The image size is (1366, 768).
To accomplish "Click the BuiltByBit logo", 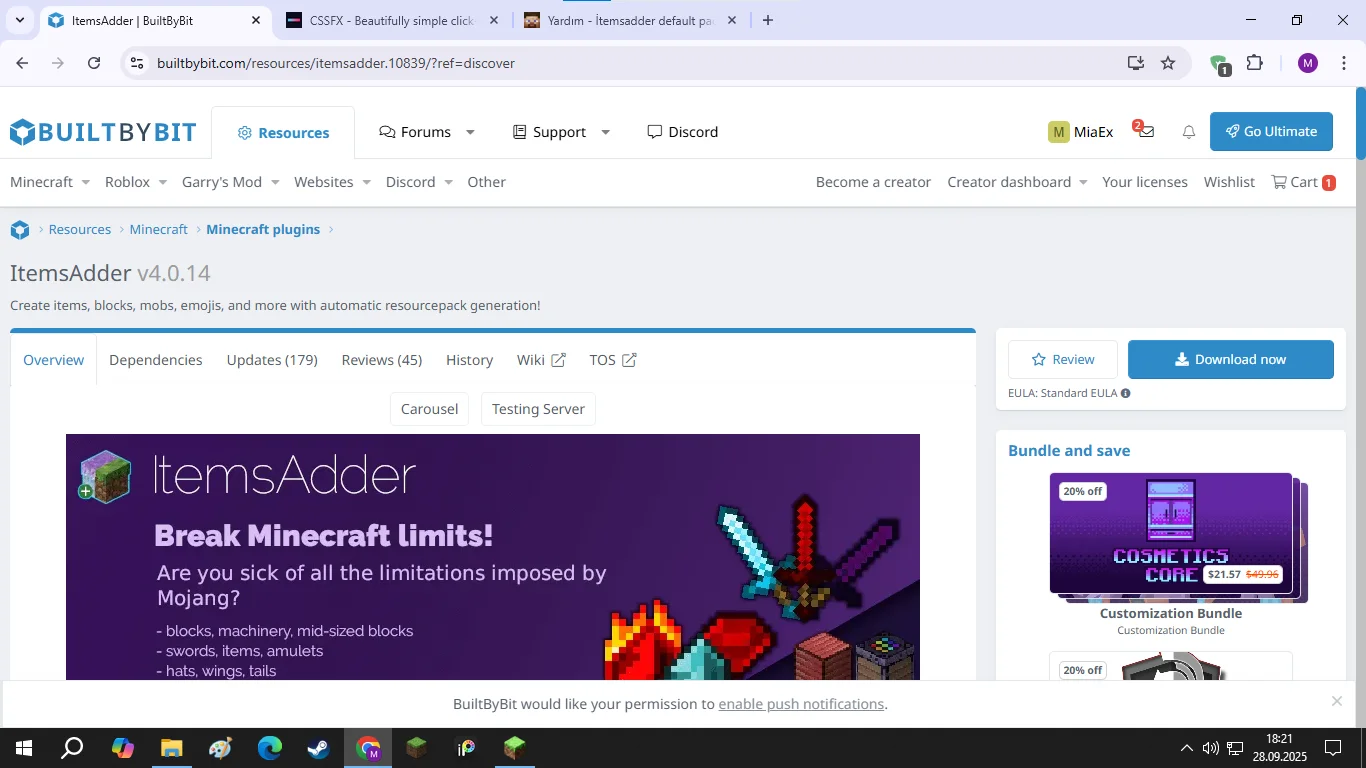I will [x=103, y=132].
